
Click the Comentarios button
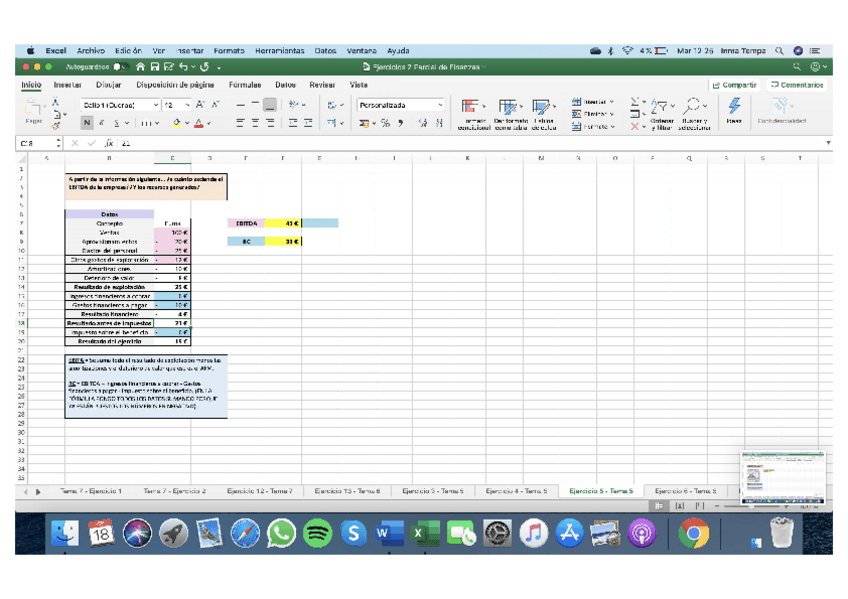coord(797,85)
